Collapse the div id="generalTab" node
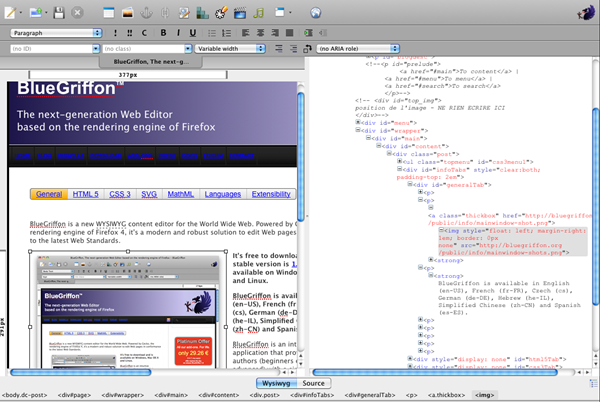Image resolution: width=600 pixels, height=402 pixels. [410, 184]
